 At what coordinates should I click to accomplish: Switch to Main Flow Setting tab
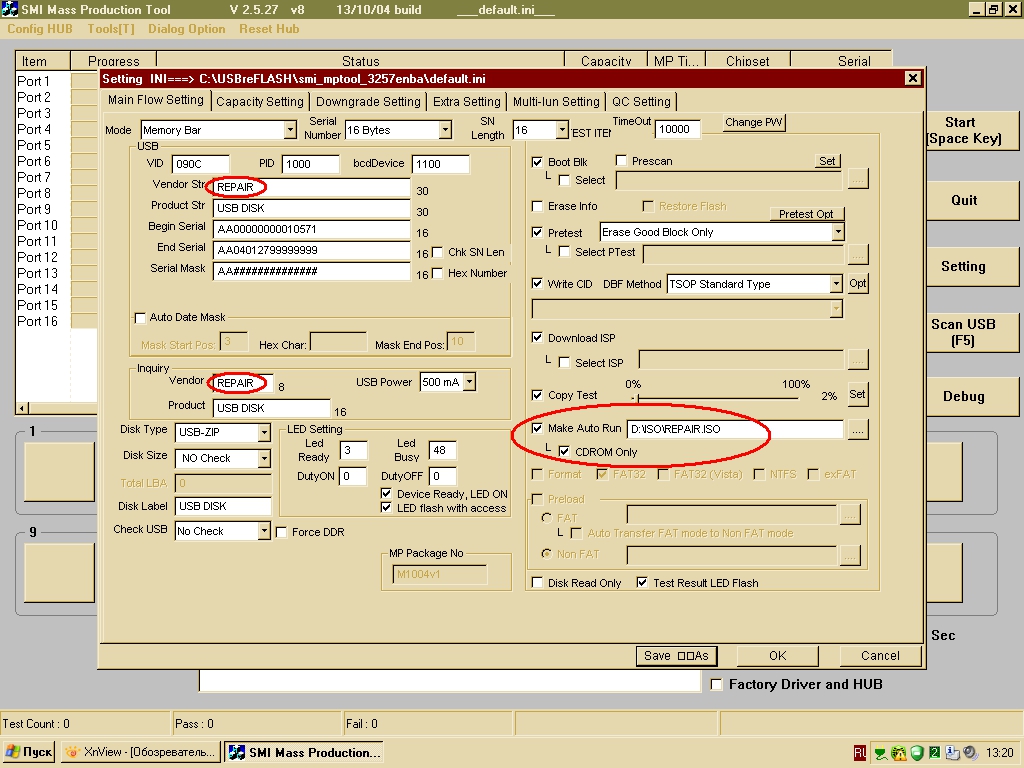tap(156, 100)
